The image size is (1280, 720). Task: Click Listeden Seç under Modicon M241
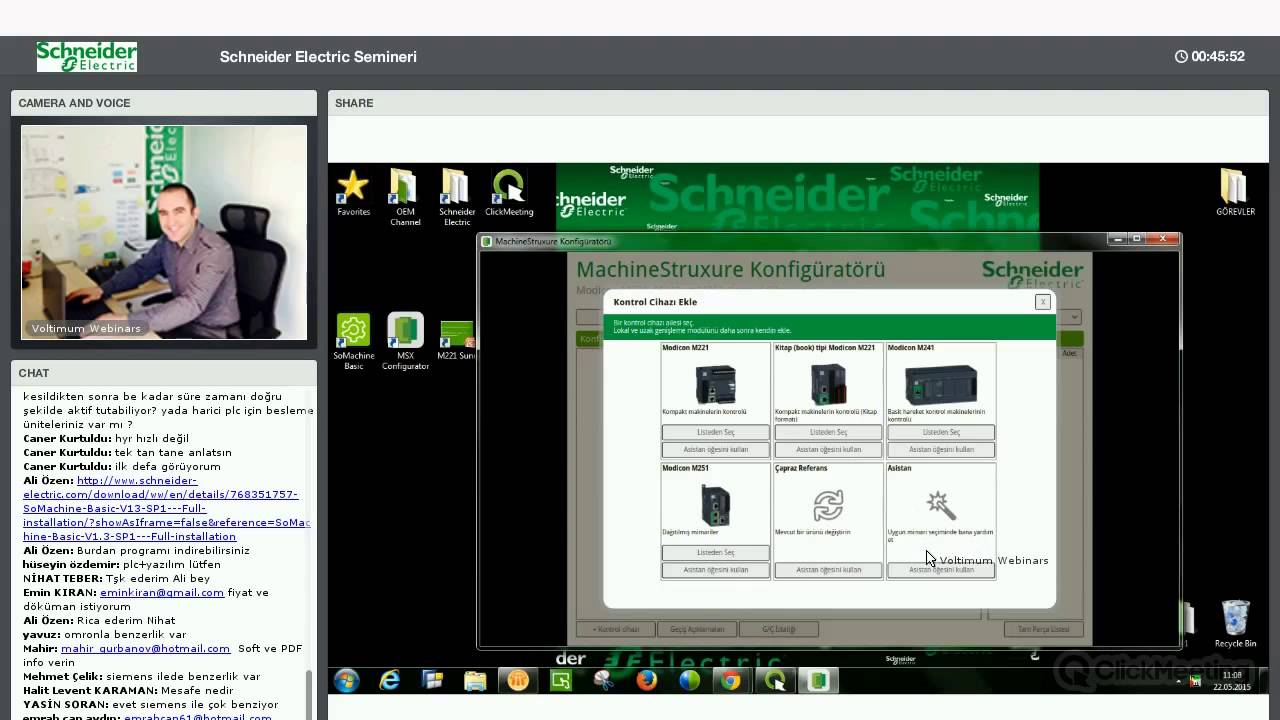pos(941,432)
